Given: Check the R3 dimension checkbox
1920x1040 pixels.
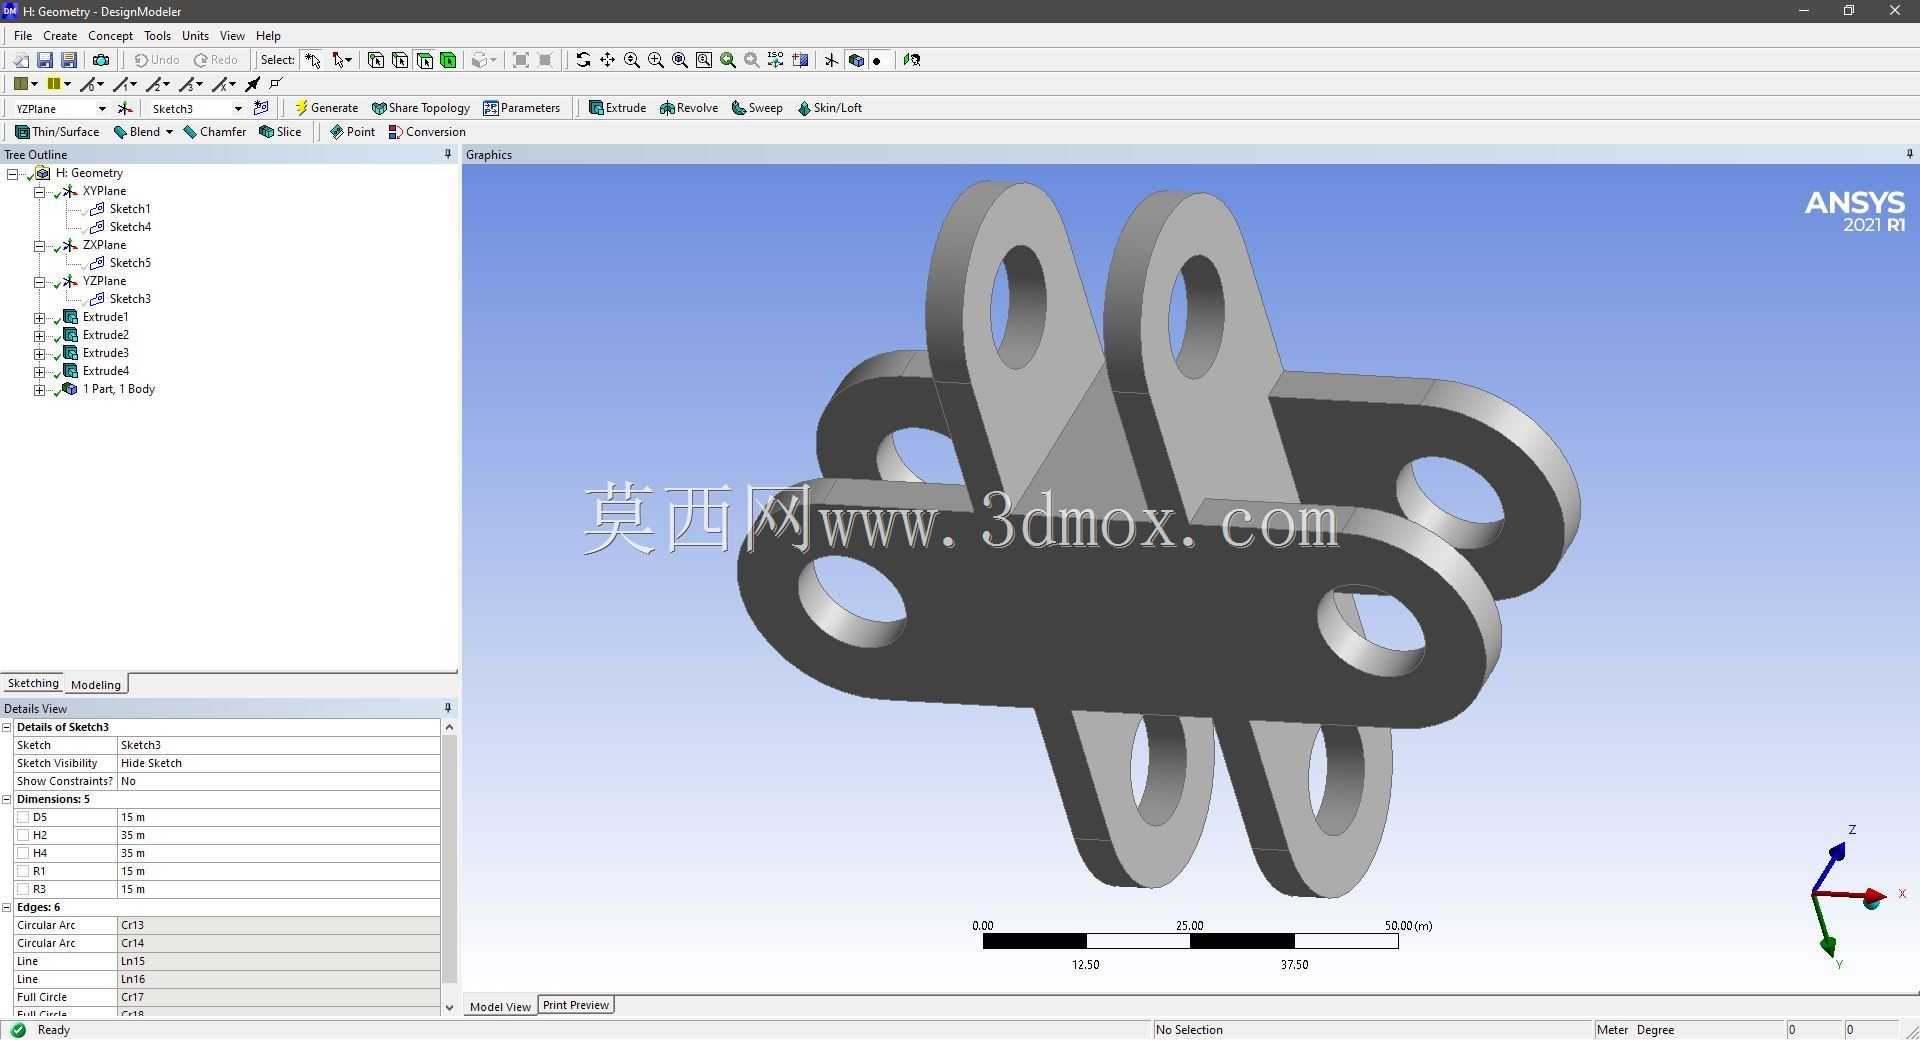Looking at the screenshot, I should pyautogui.click(x=23, y=889).
